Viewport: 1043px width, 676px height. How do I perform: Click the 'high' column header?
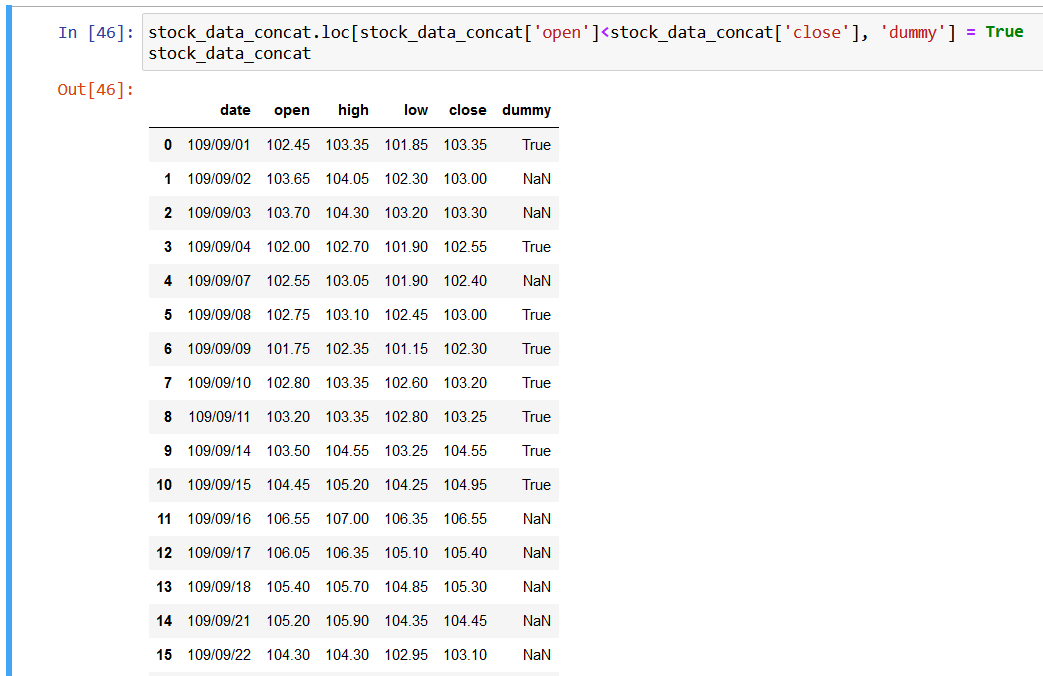(353, 110)
